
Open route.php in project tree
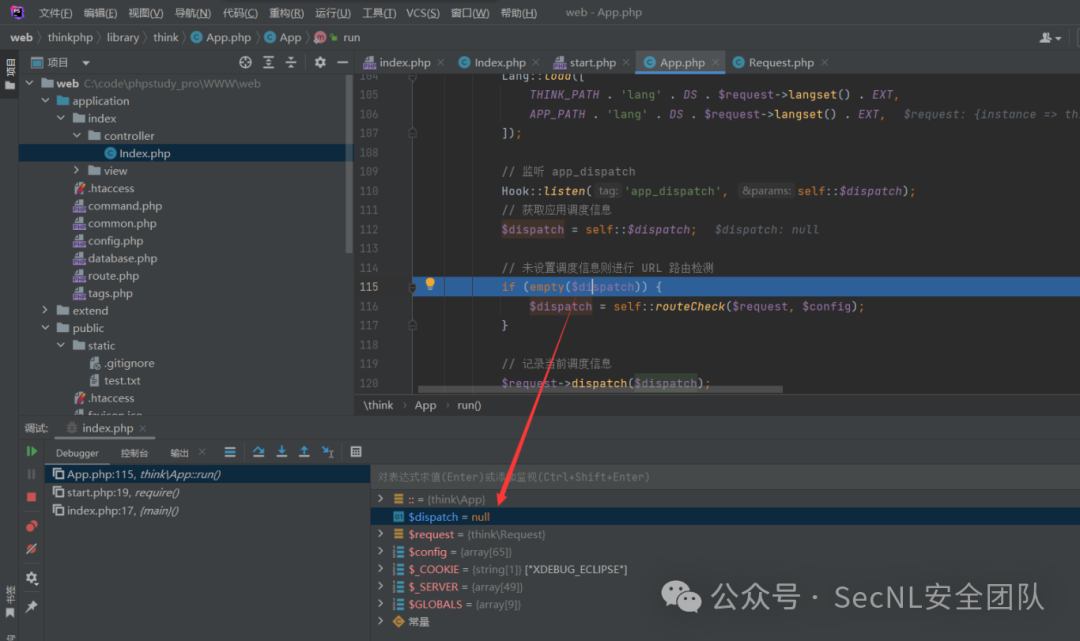(113, 275)
